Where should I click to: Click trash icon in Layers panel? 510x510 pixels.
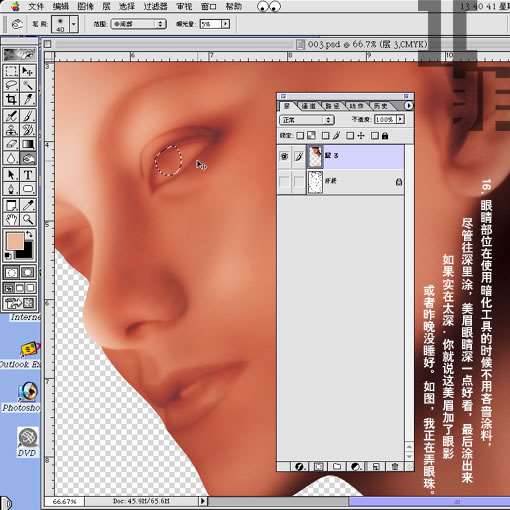pyautogui.click(x=395, y=467)
